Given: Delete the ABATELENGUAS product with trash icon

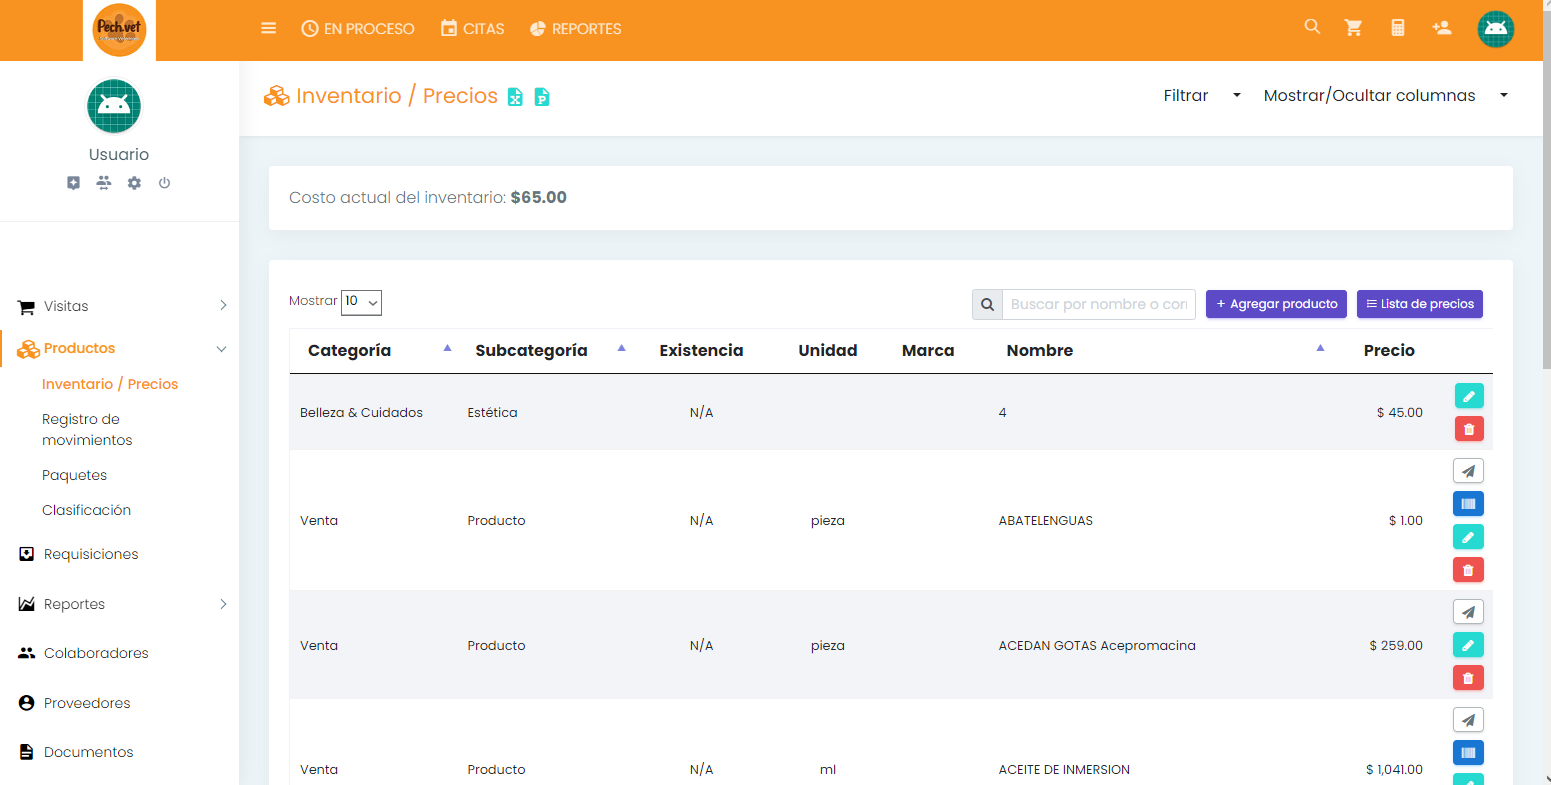Looking at the screenshot, I should pos(1468,570).
